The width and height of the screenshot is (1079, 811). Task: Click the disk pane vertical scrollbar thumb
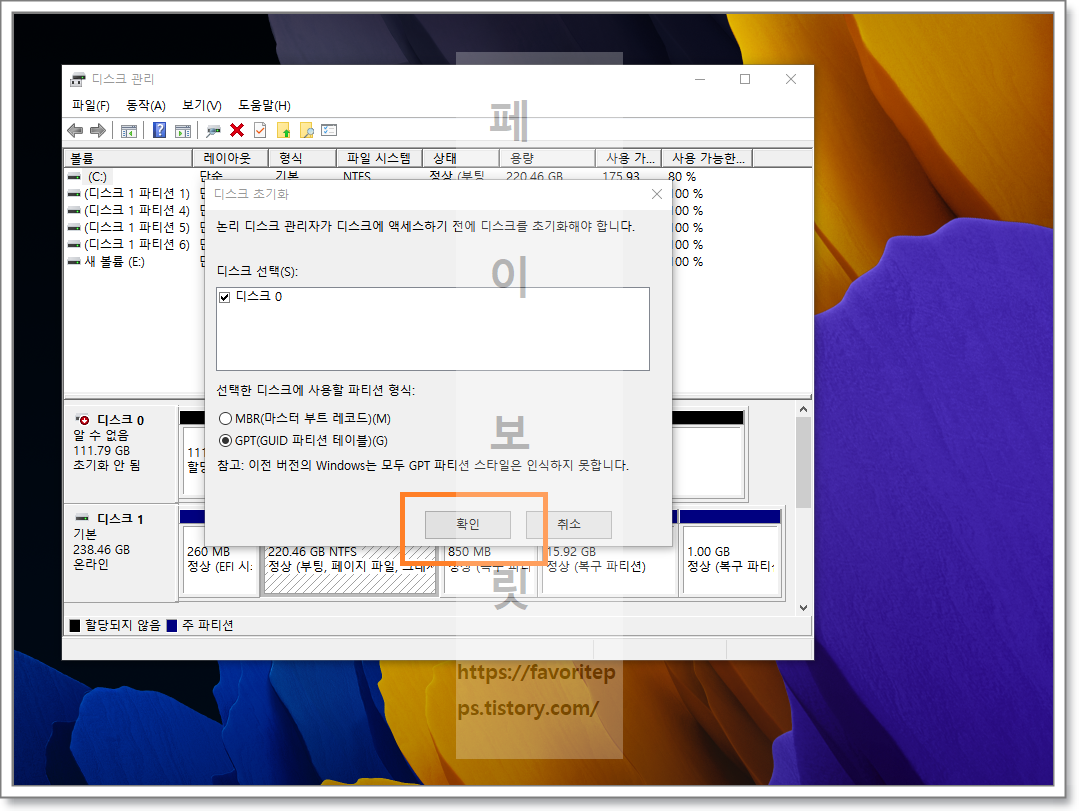(803, 462)
